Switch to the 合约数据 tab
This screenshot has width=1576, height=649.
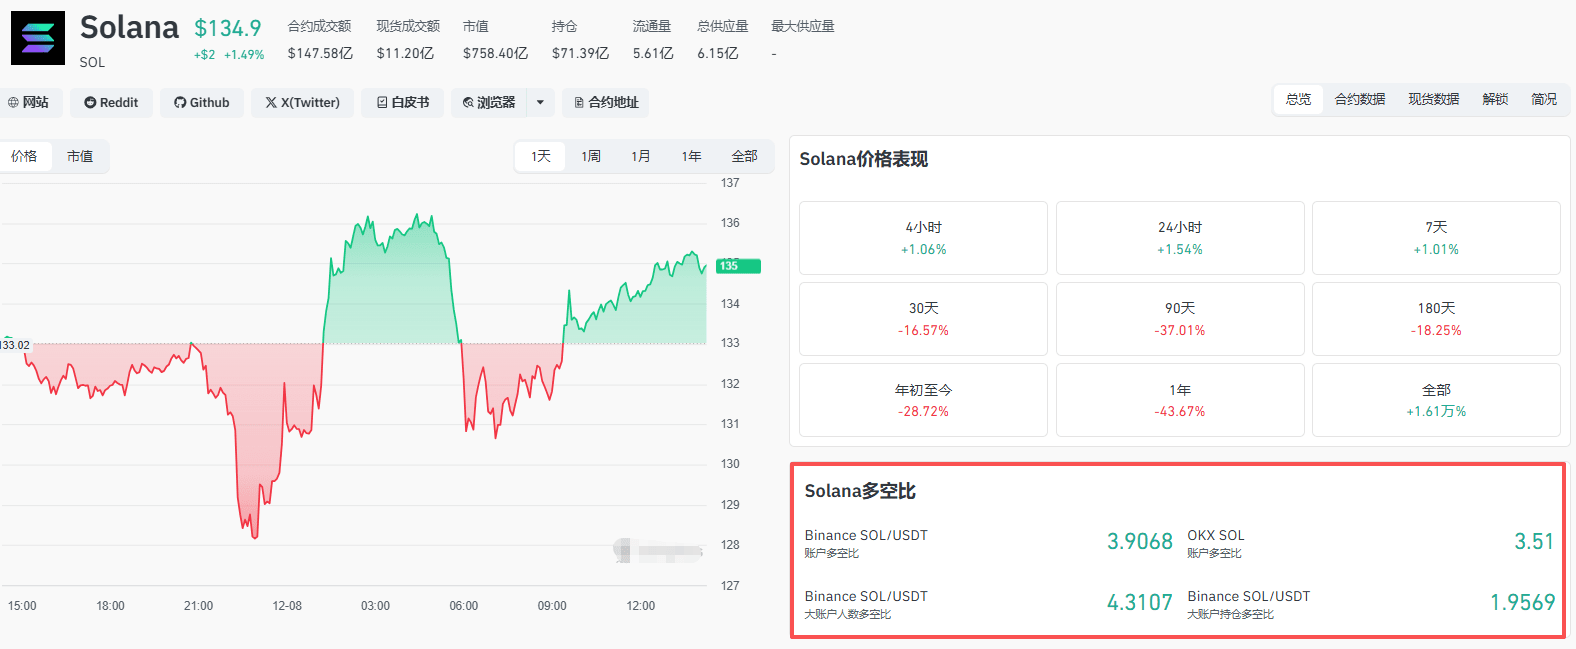tap(1360, 99)
